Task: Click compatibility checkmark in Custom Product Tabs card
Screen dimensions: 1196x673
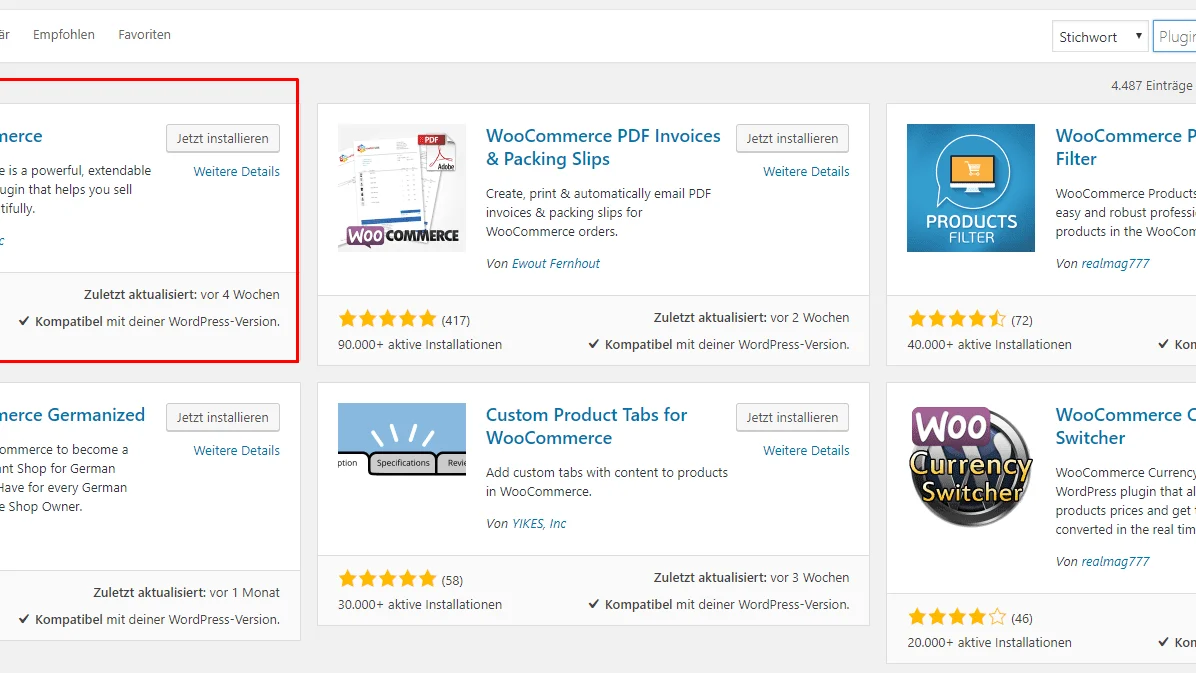Action: [x=593, y=604]
